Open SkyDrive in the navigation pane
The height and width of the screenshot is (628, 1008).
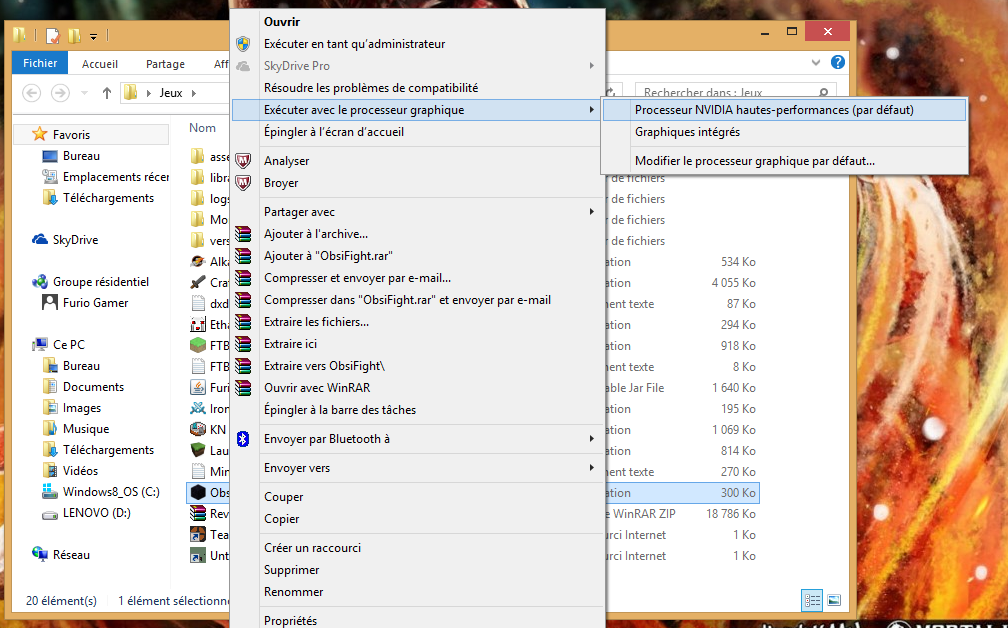point(66,240)
